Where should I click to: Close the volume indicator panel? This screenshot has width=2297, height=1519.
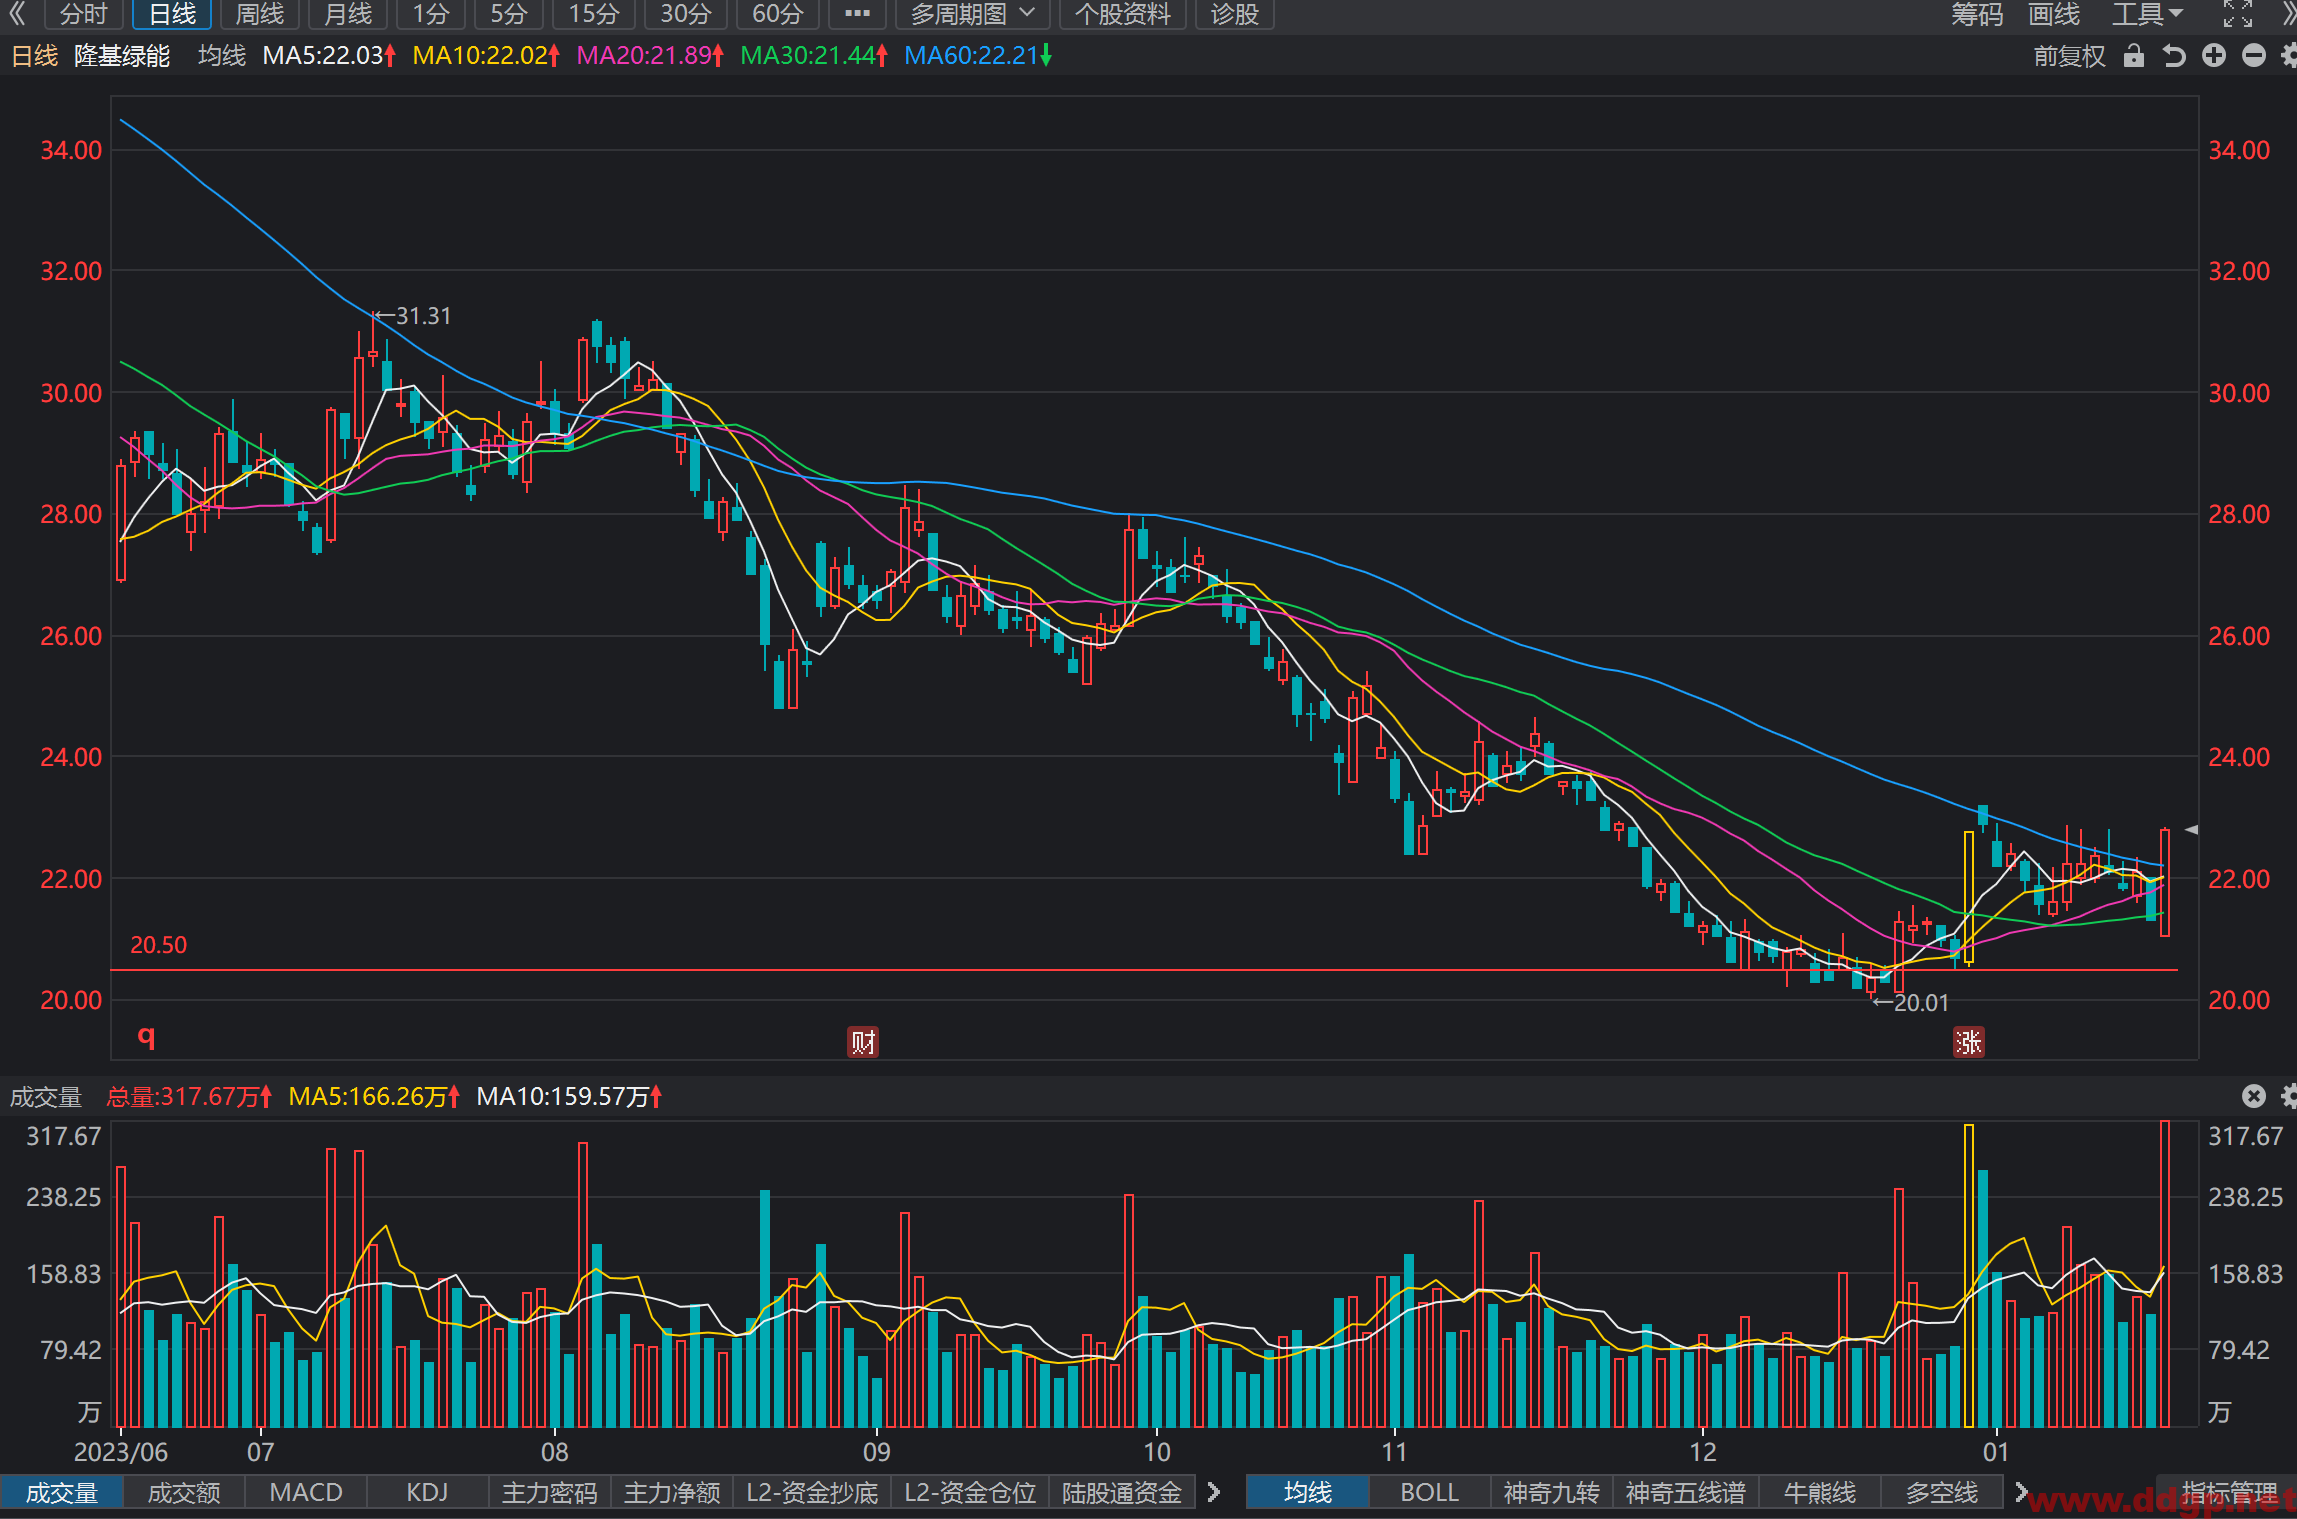(2253, 1096)
